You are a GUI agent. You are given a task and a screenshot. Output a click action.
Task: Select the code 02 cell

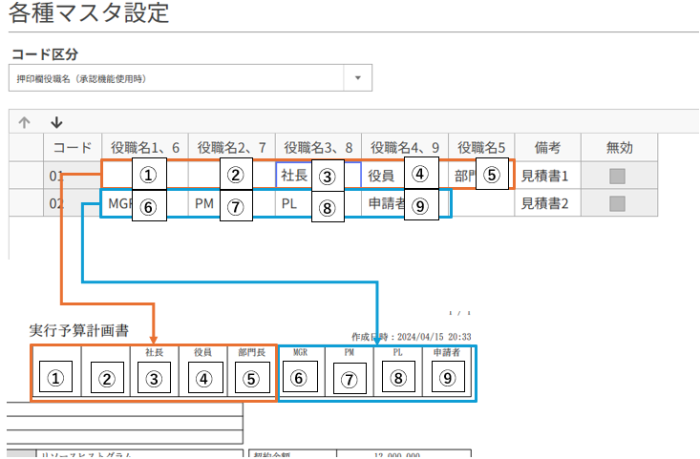[62, 204]
